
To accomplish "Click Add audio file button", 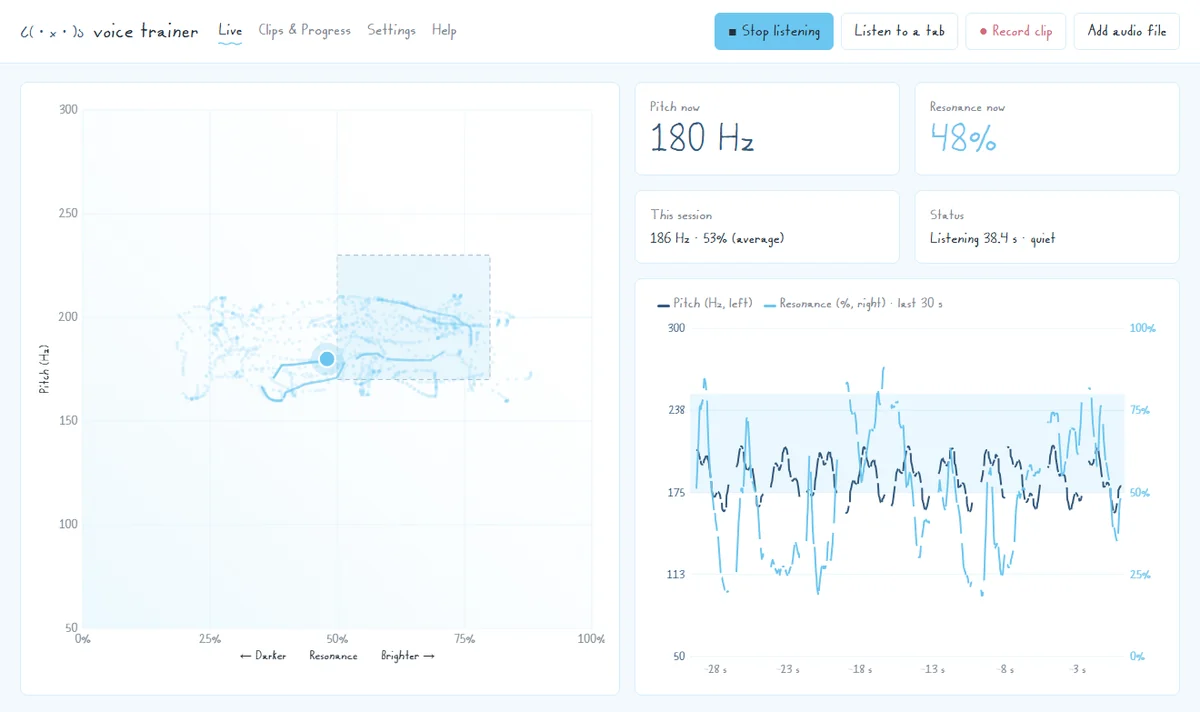I will 1127,31.
